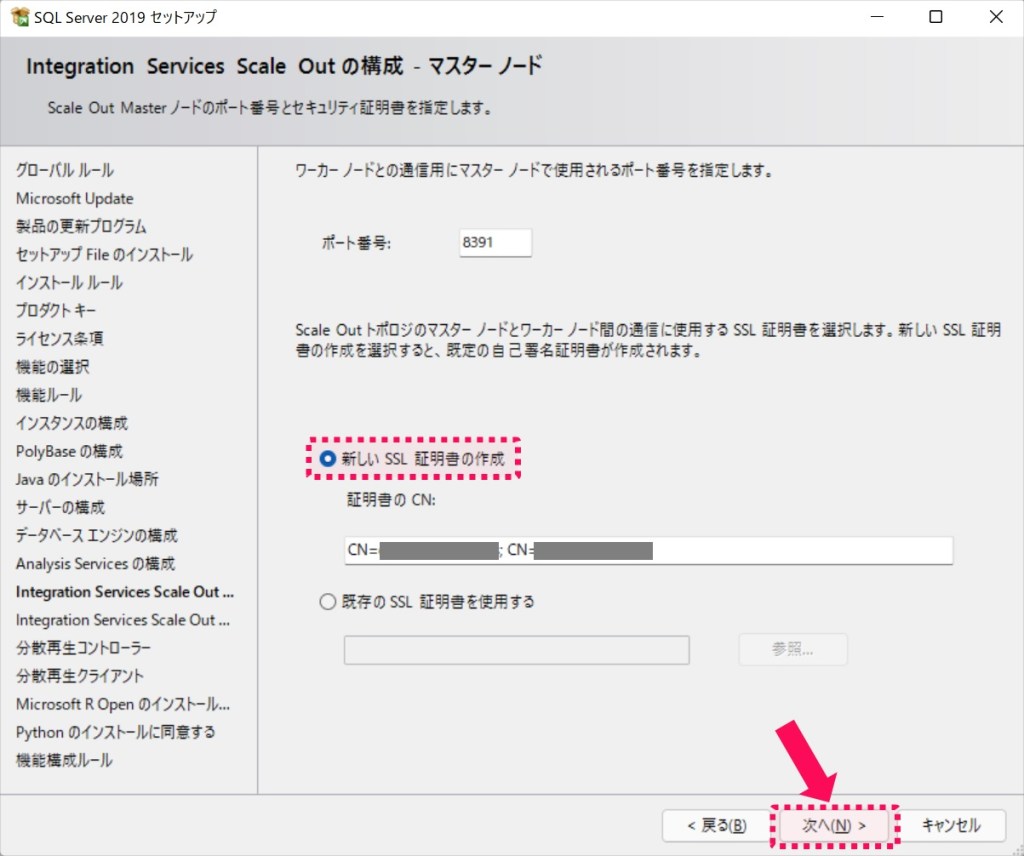Select データベース エンジンの構成 step
The width and height of the screenshot is (1024, 856).
tap(97, 535)
